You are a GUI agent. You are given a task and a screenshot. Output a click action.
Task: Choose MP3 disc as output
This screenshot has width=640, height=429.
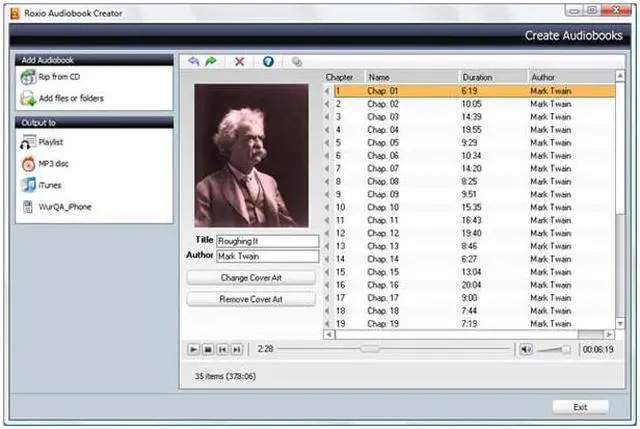click(53, 163)
